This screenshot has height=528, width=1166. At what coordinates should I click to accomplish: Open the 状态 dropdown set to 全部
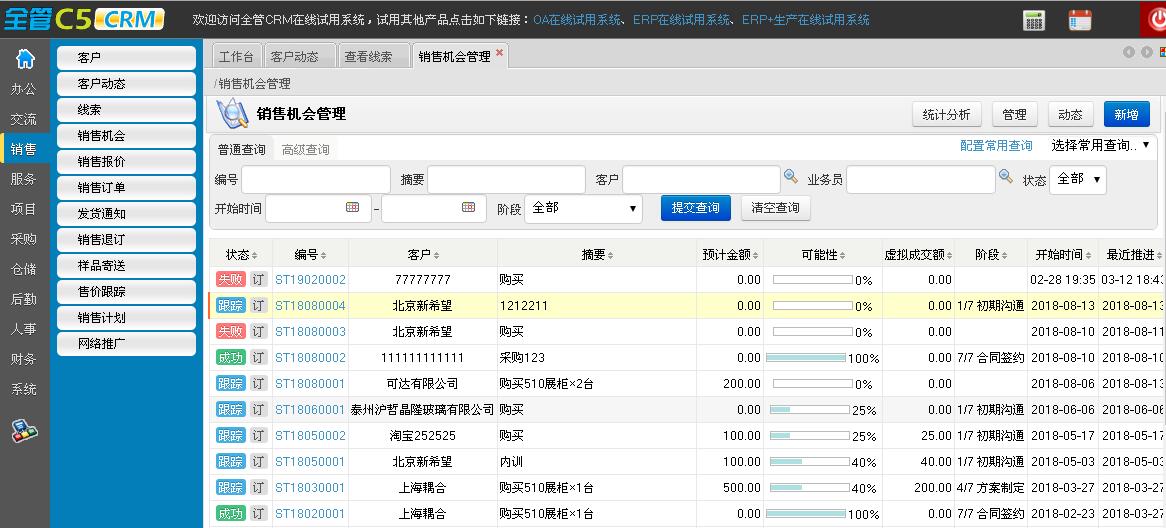[x=1078, y=179]
